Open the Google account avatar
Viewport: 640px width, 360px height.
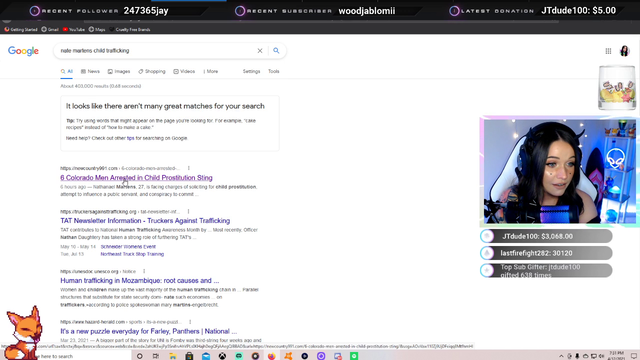click(624, 51)
